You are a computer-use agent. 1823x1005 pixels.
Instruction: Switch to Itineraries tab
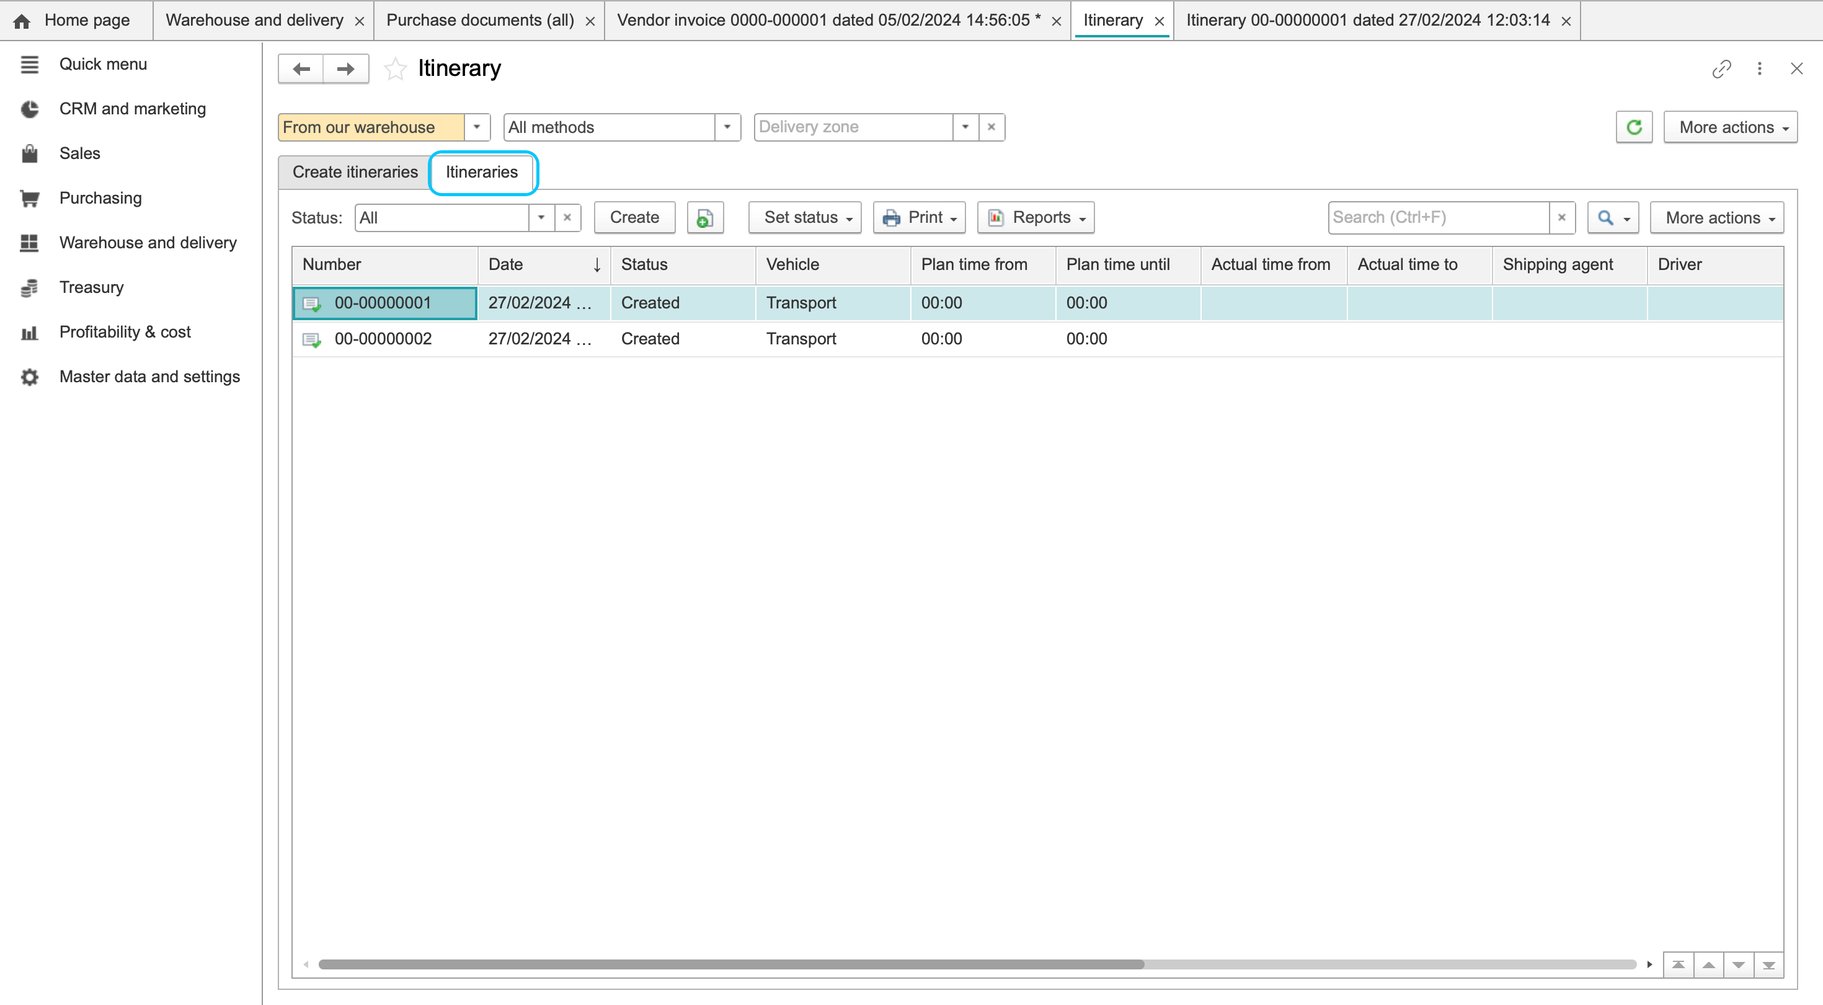pos(482,172)
